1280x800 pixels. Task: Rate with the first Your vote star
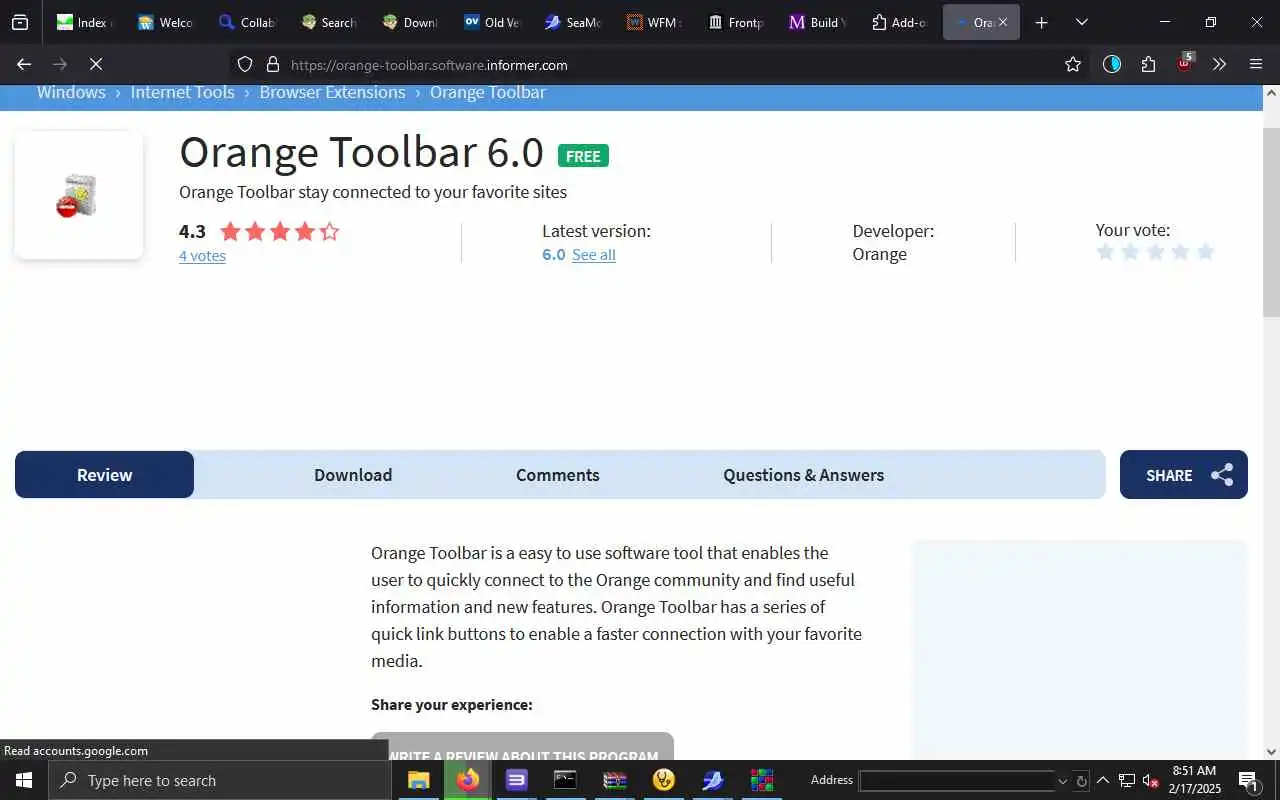click(x=1105, y=252)
